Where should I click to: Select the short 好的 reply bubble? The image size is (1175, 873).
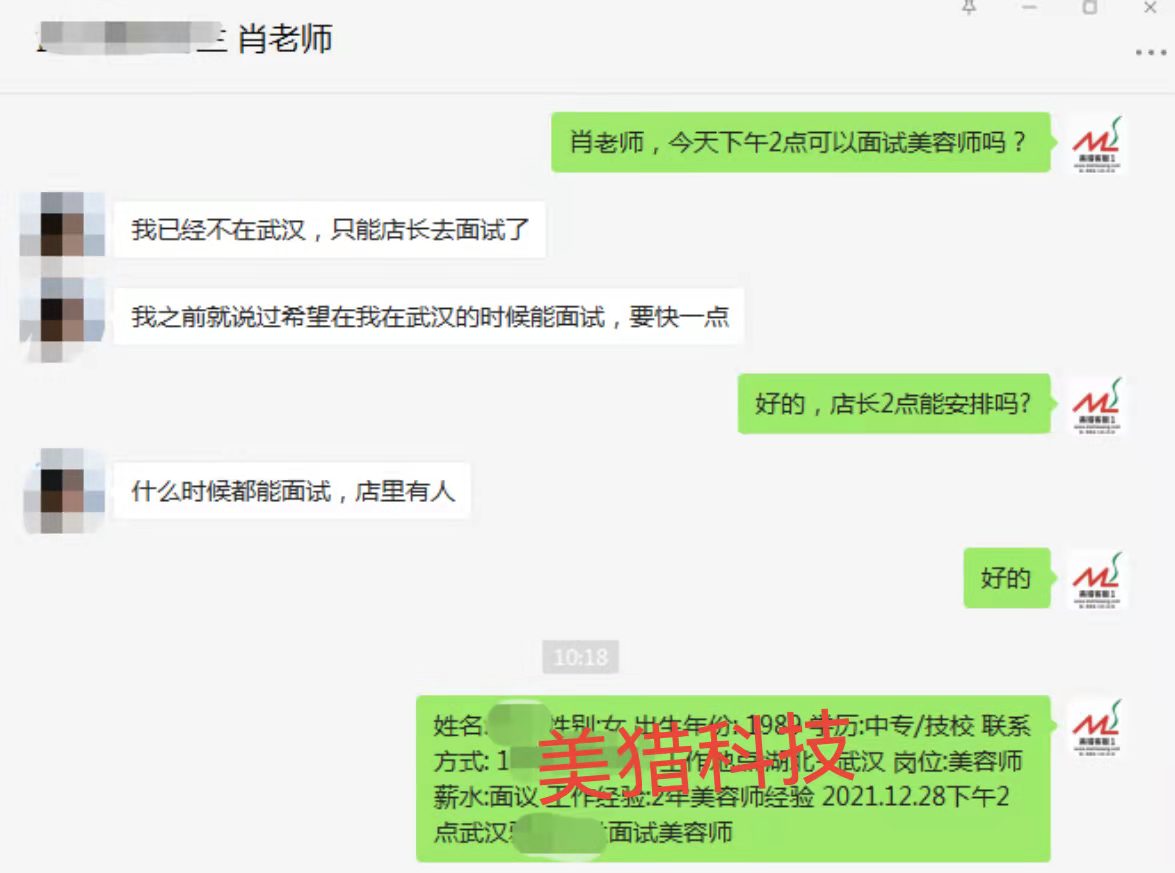pyautogui.click(x=1006, y=579)
